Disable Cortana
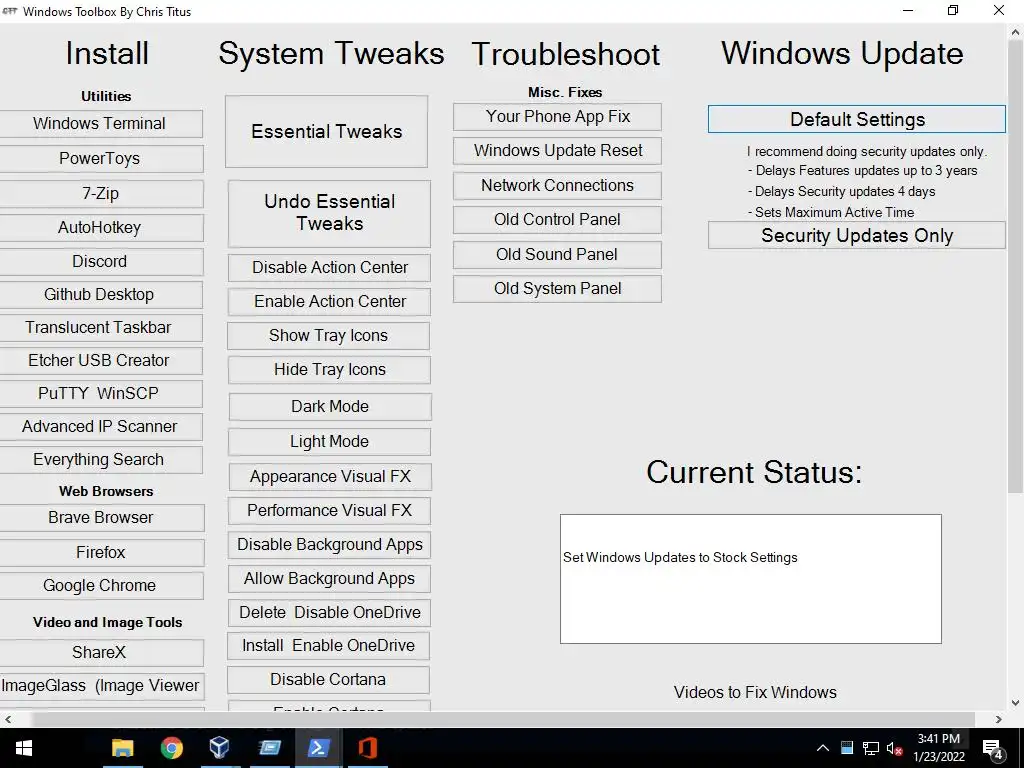 (328, 680)
